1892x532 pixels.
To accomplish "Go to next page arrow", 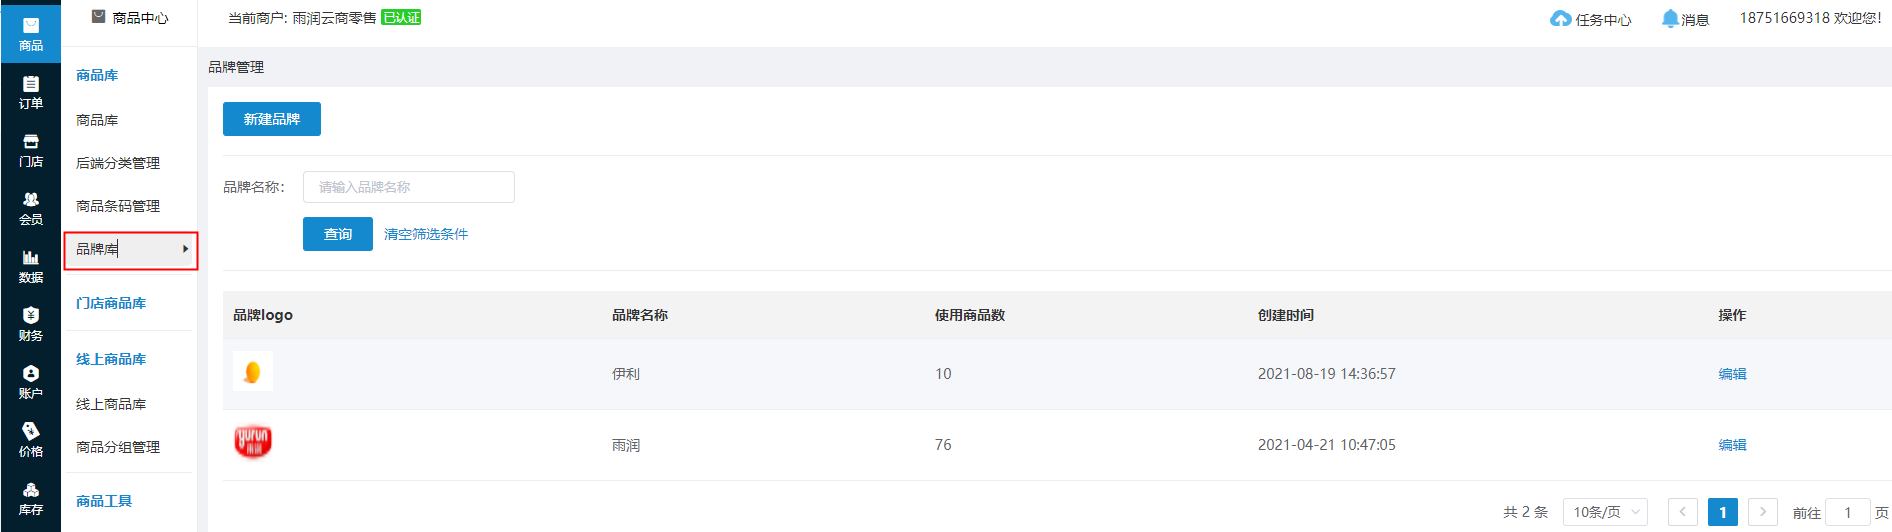I will 1763,512.
